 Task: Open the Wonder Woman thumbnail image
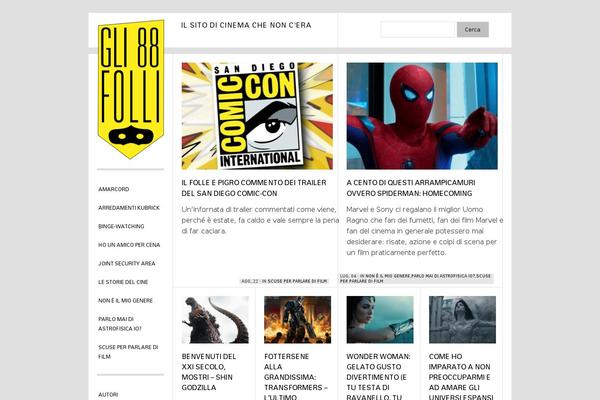pos(380,320)
